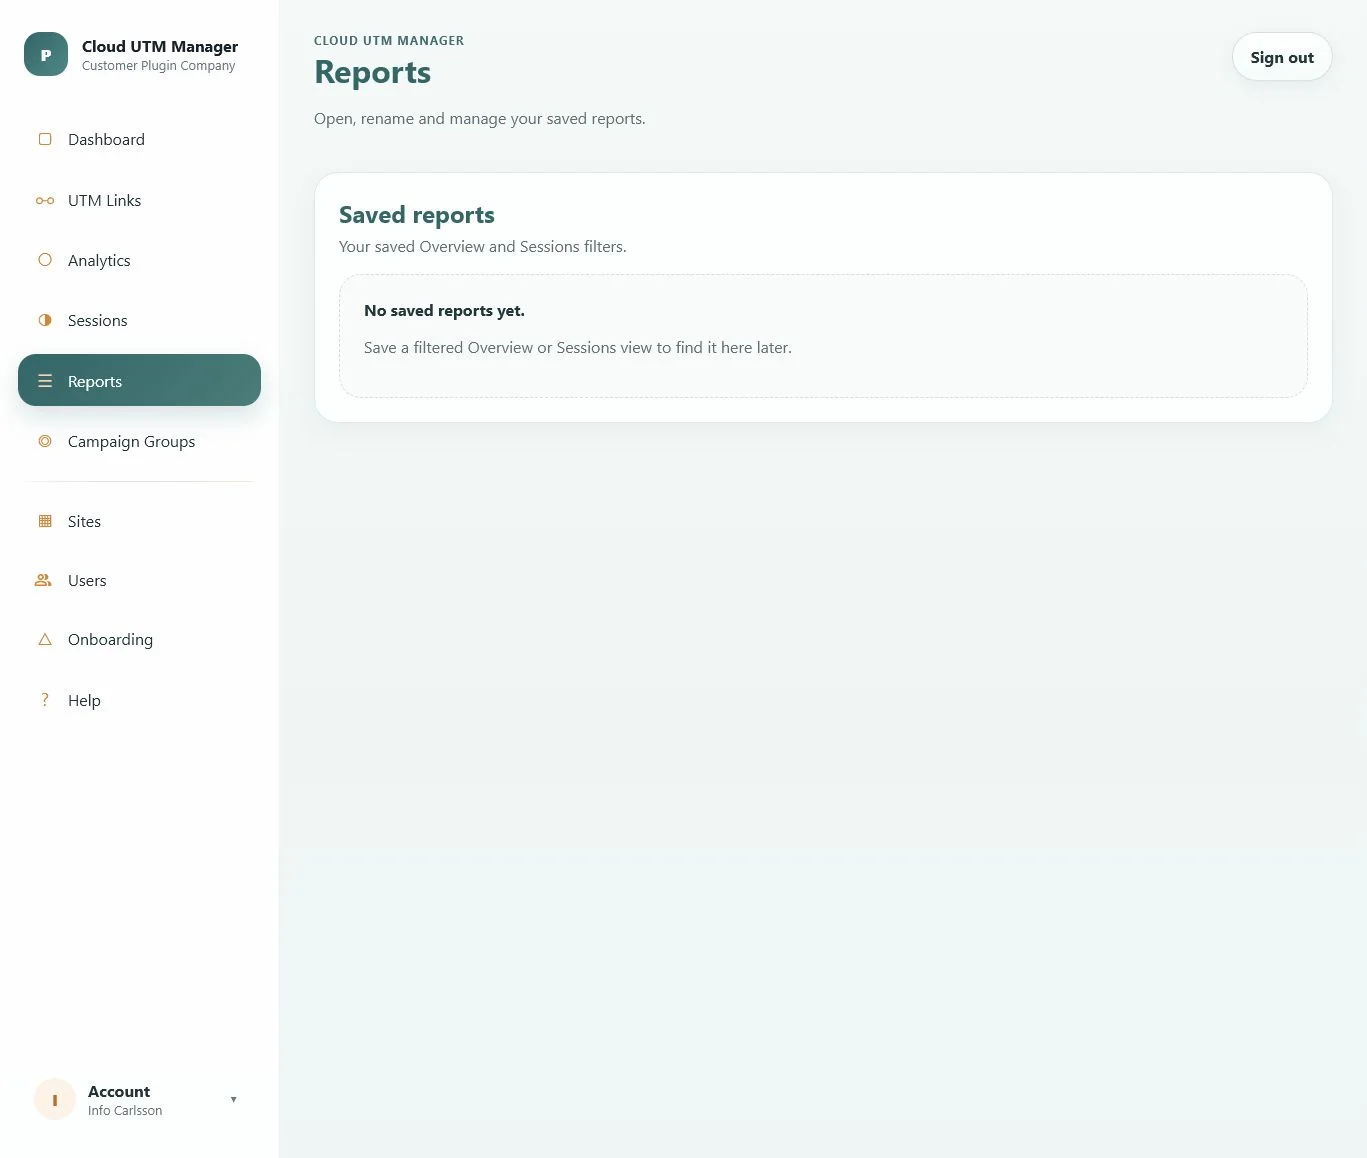1367x1158 pixels.
Task: Click the Users people icon
Action: [44, 580]
